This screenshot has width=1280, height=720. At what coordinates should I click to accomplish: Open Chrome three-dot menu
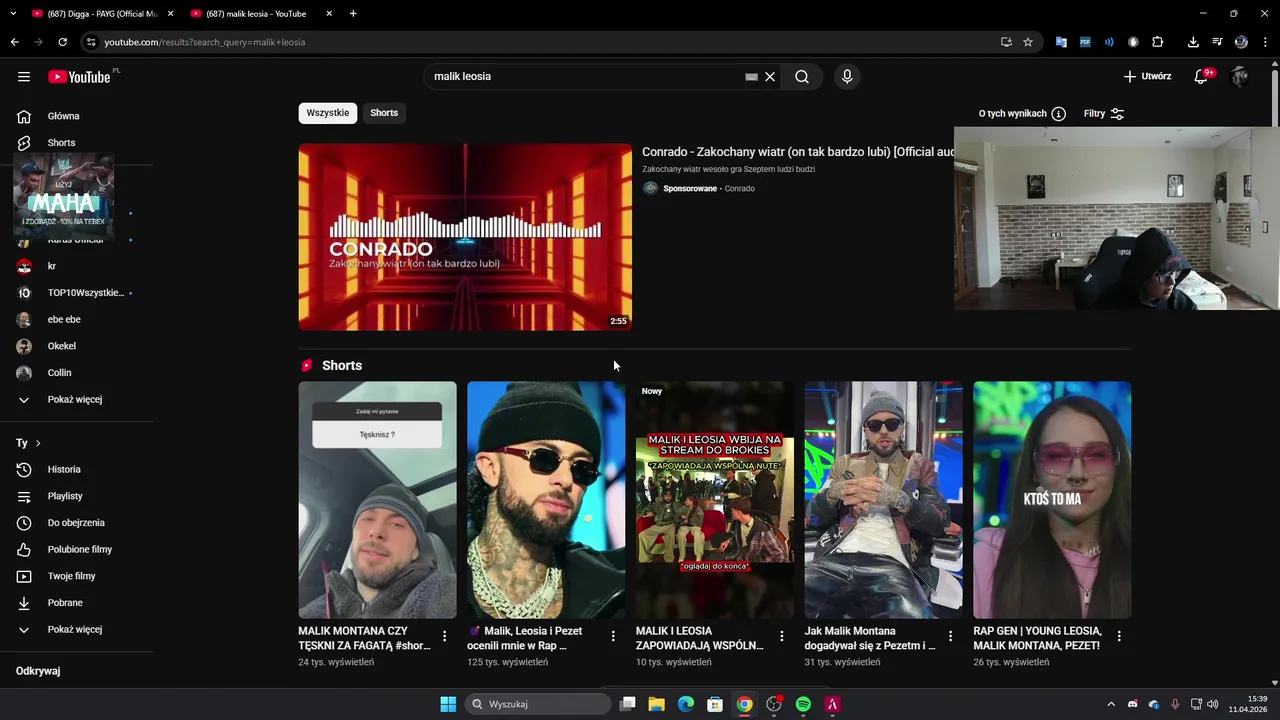pos(1266,42)
